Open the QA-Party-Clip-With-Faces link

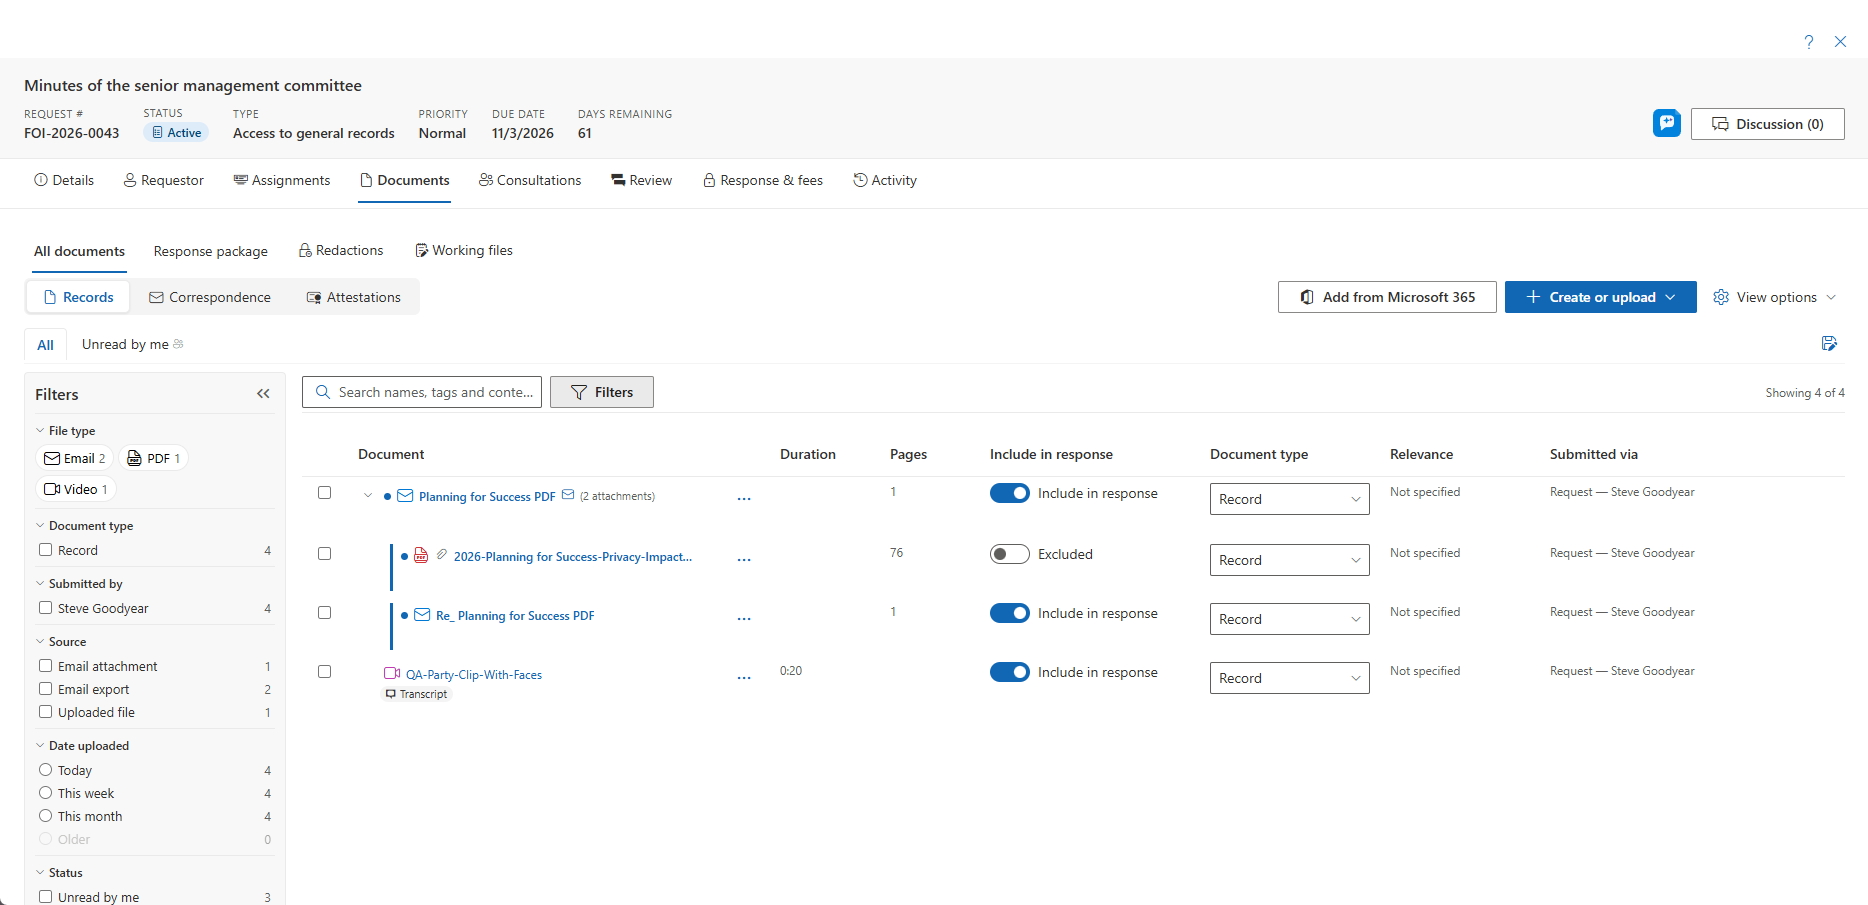point(474,675)
